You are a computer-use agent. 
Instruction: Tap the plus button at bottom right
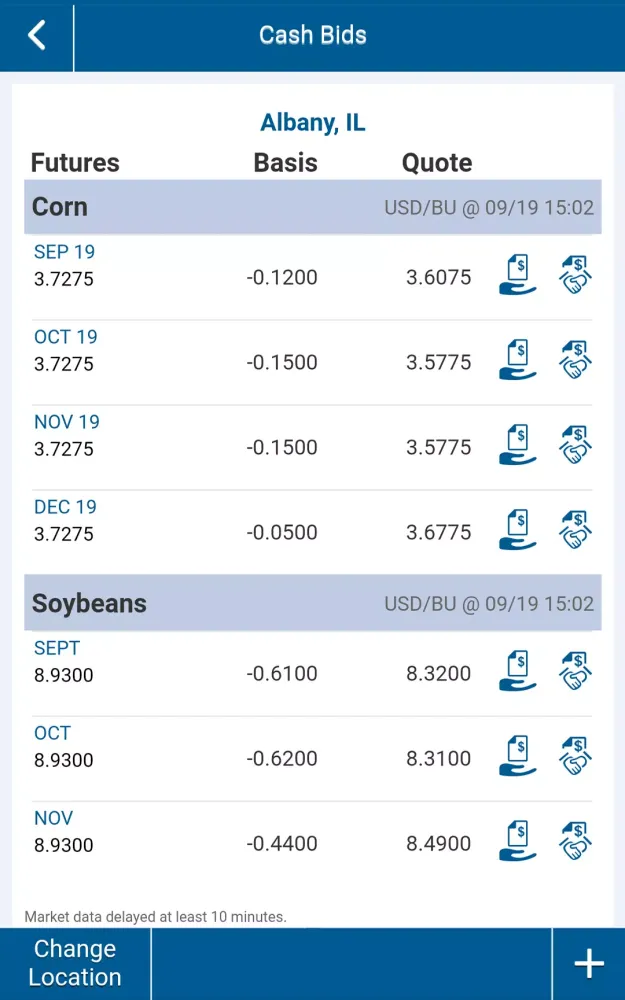tap(589, 964)
